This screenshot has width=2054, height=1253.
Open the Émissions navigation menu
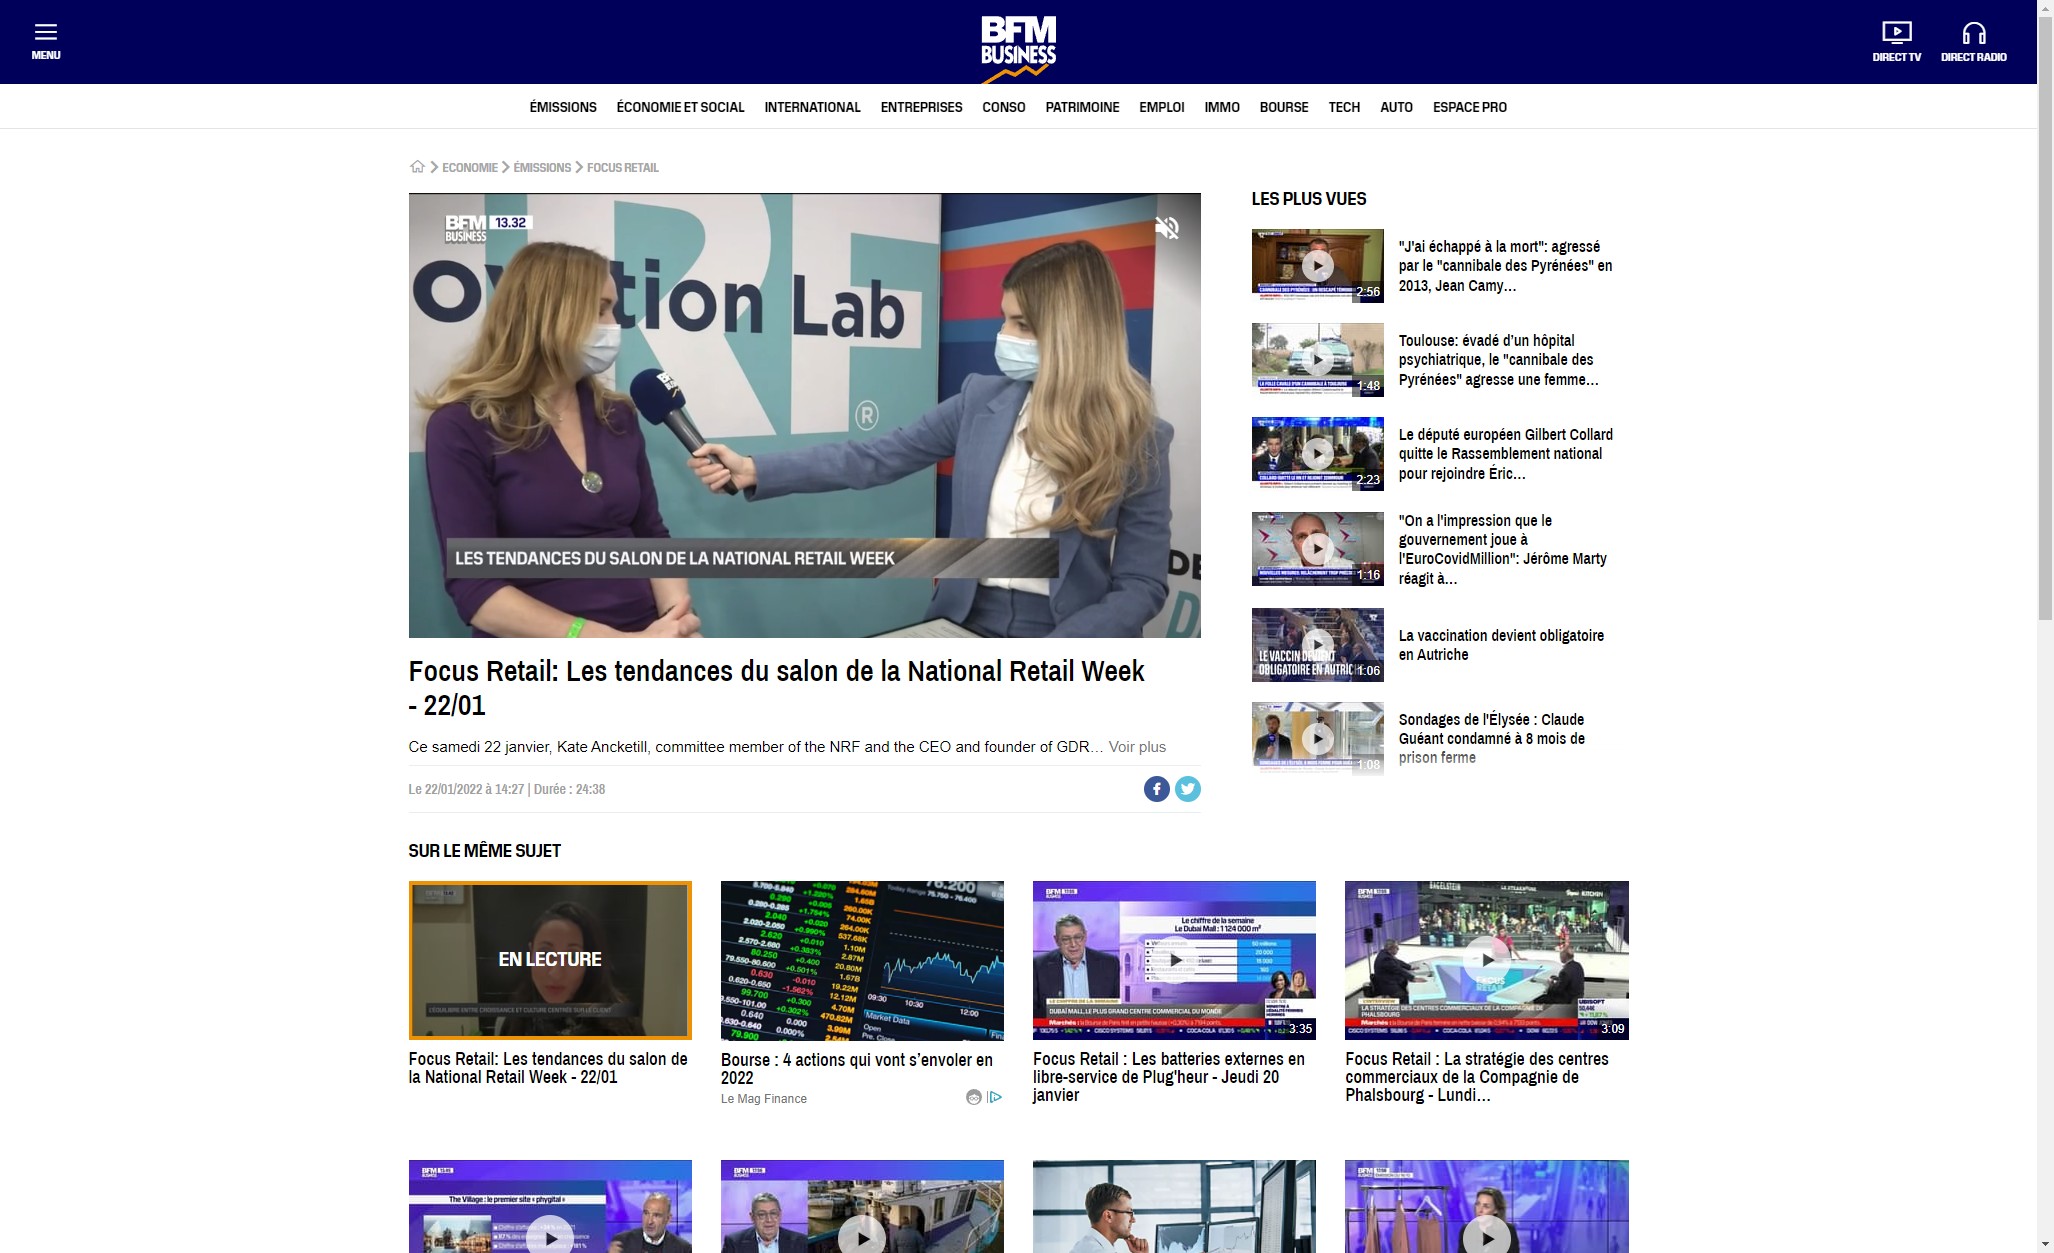(x=563, y=107)
